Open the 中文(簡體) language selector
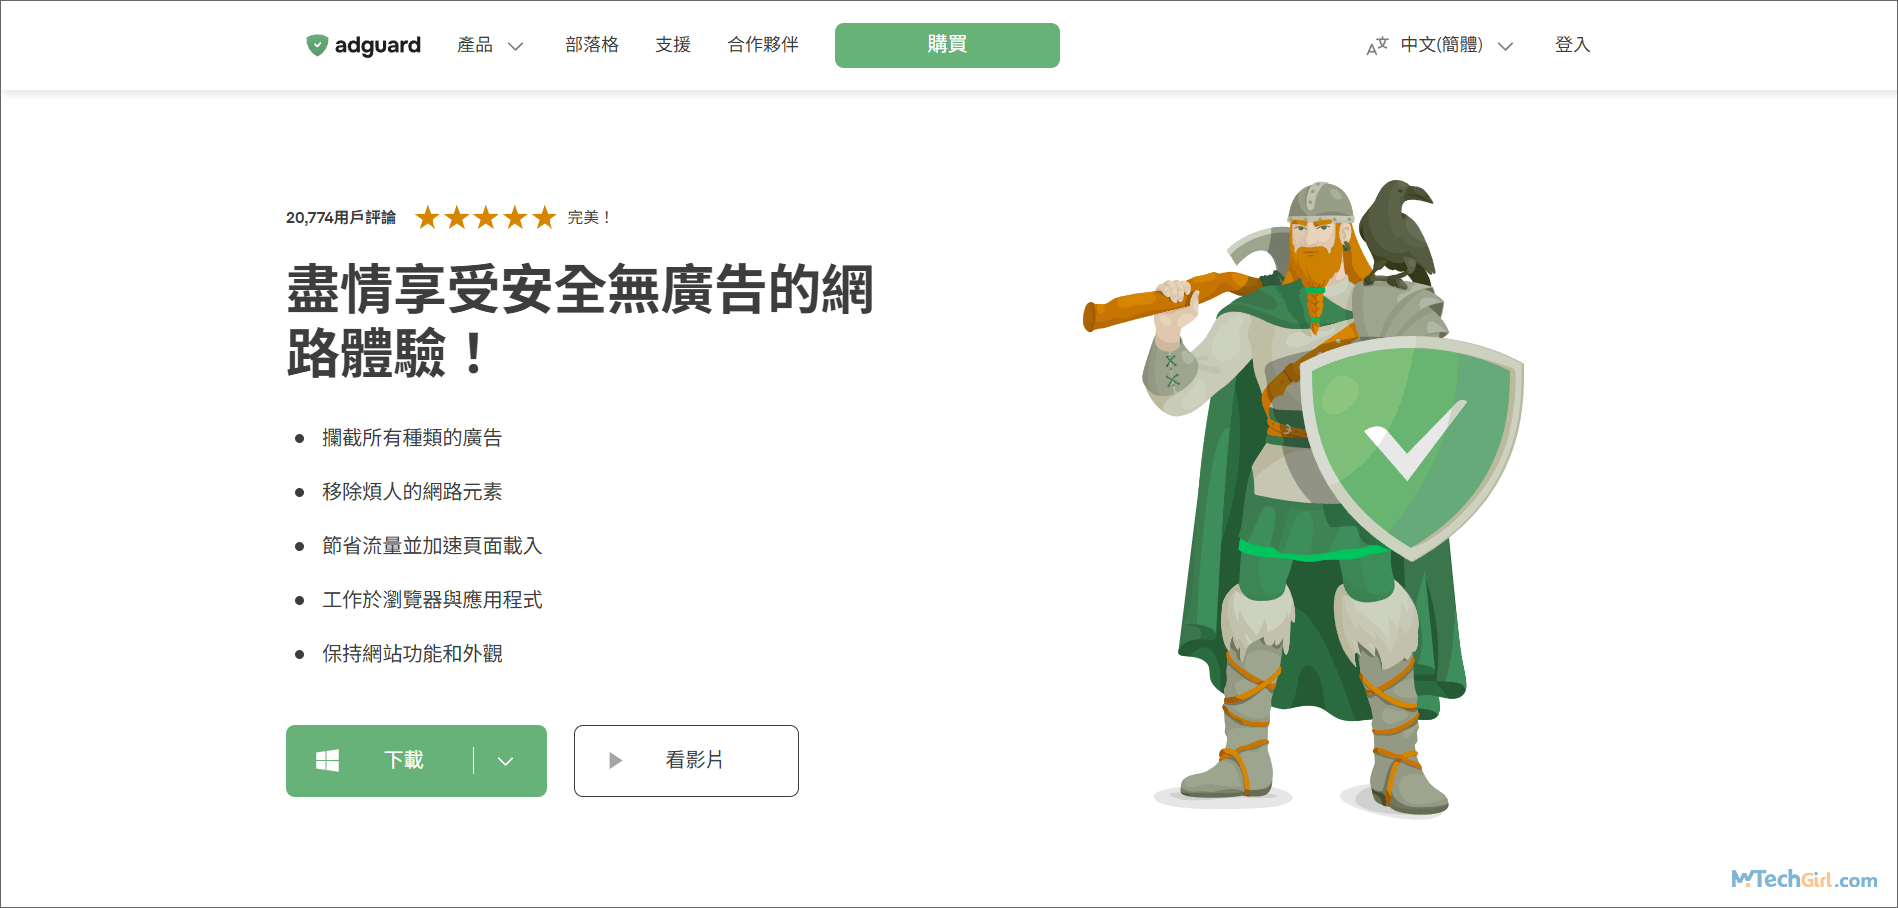 point(1456,45)
